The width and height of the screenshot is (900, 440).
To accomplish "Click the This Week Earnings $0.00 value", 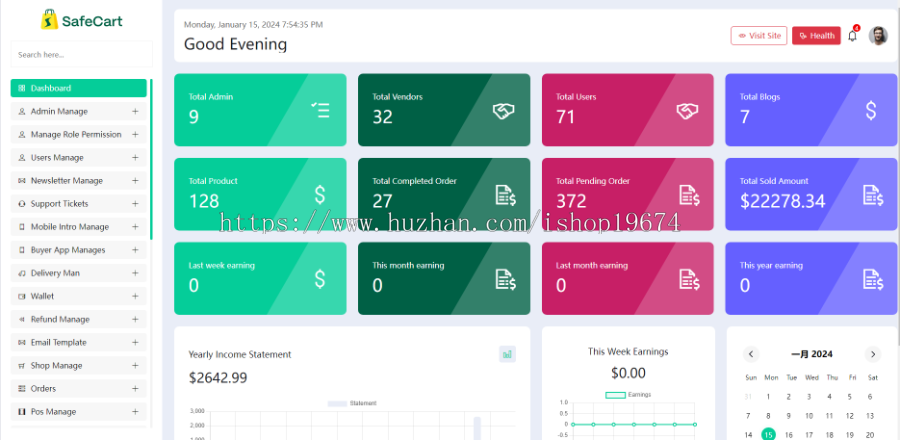I will click(x=628, y=373).
